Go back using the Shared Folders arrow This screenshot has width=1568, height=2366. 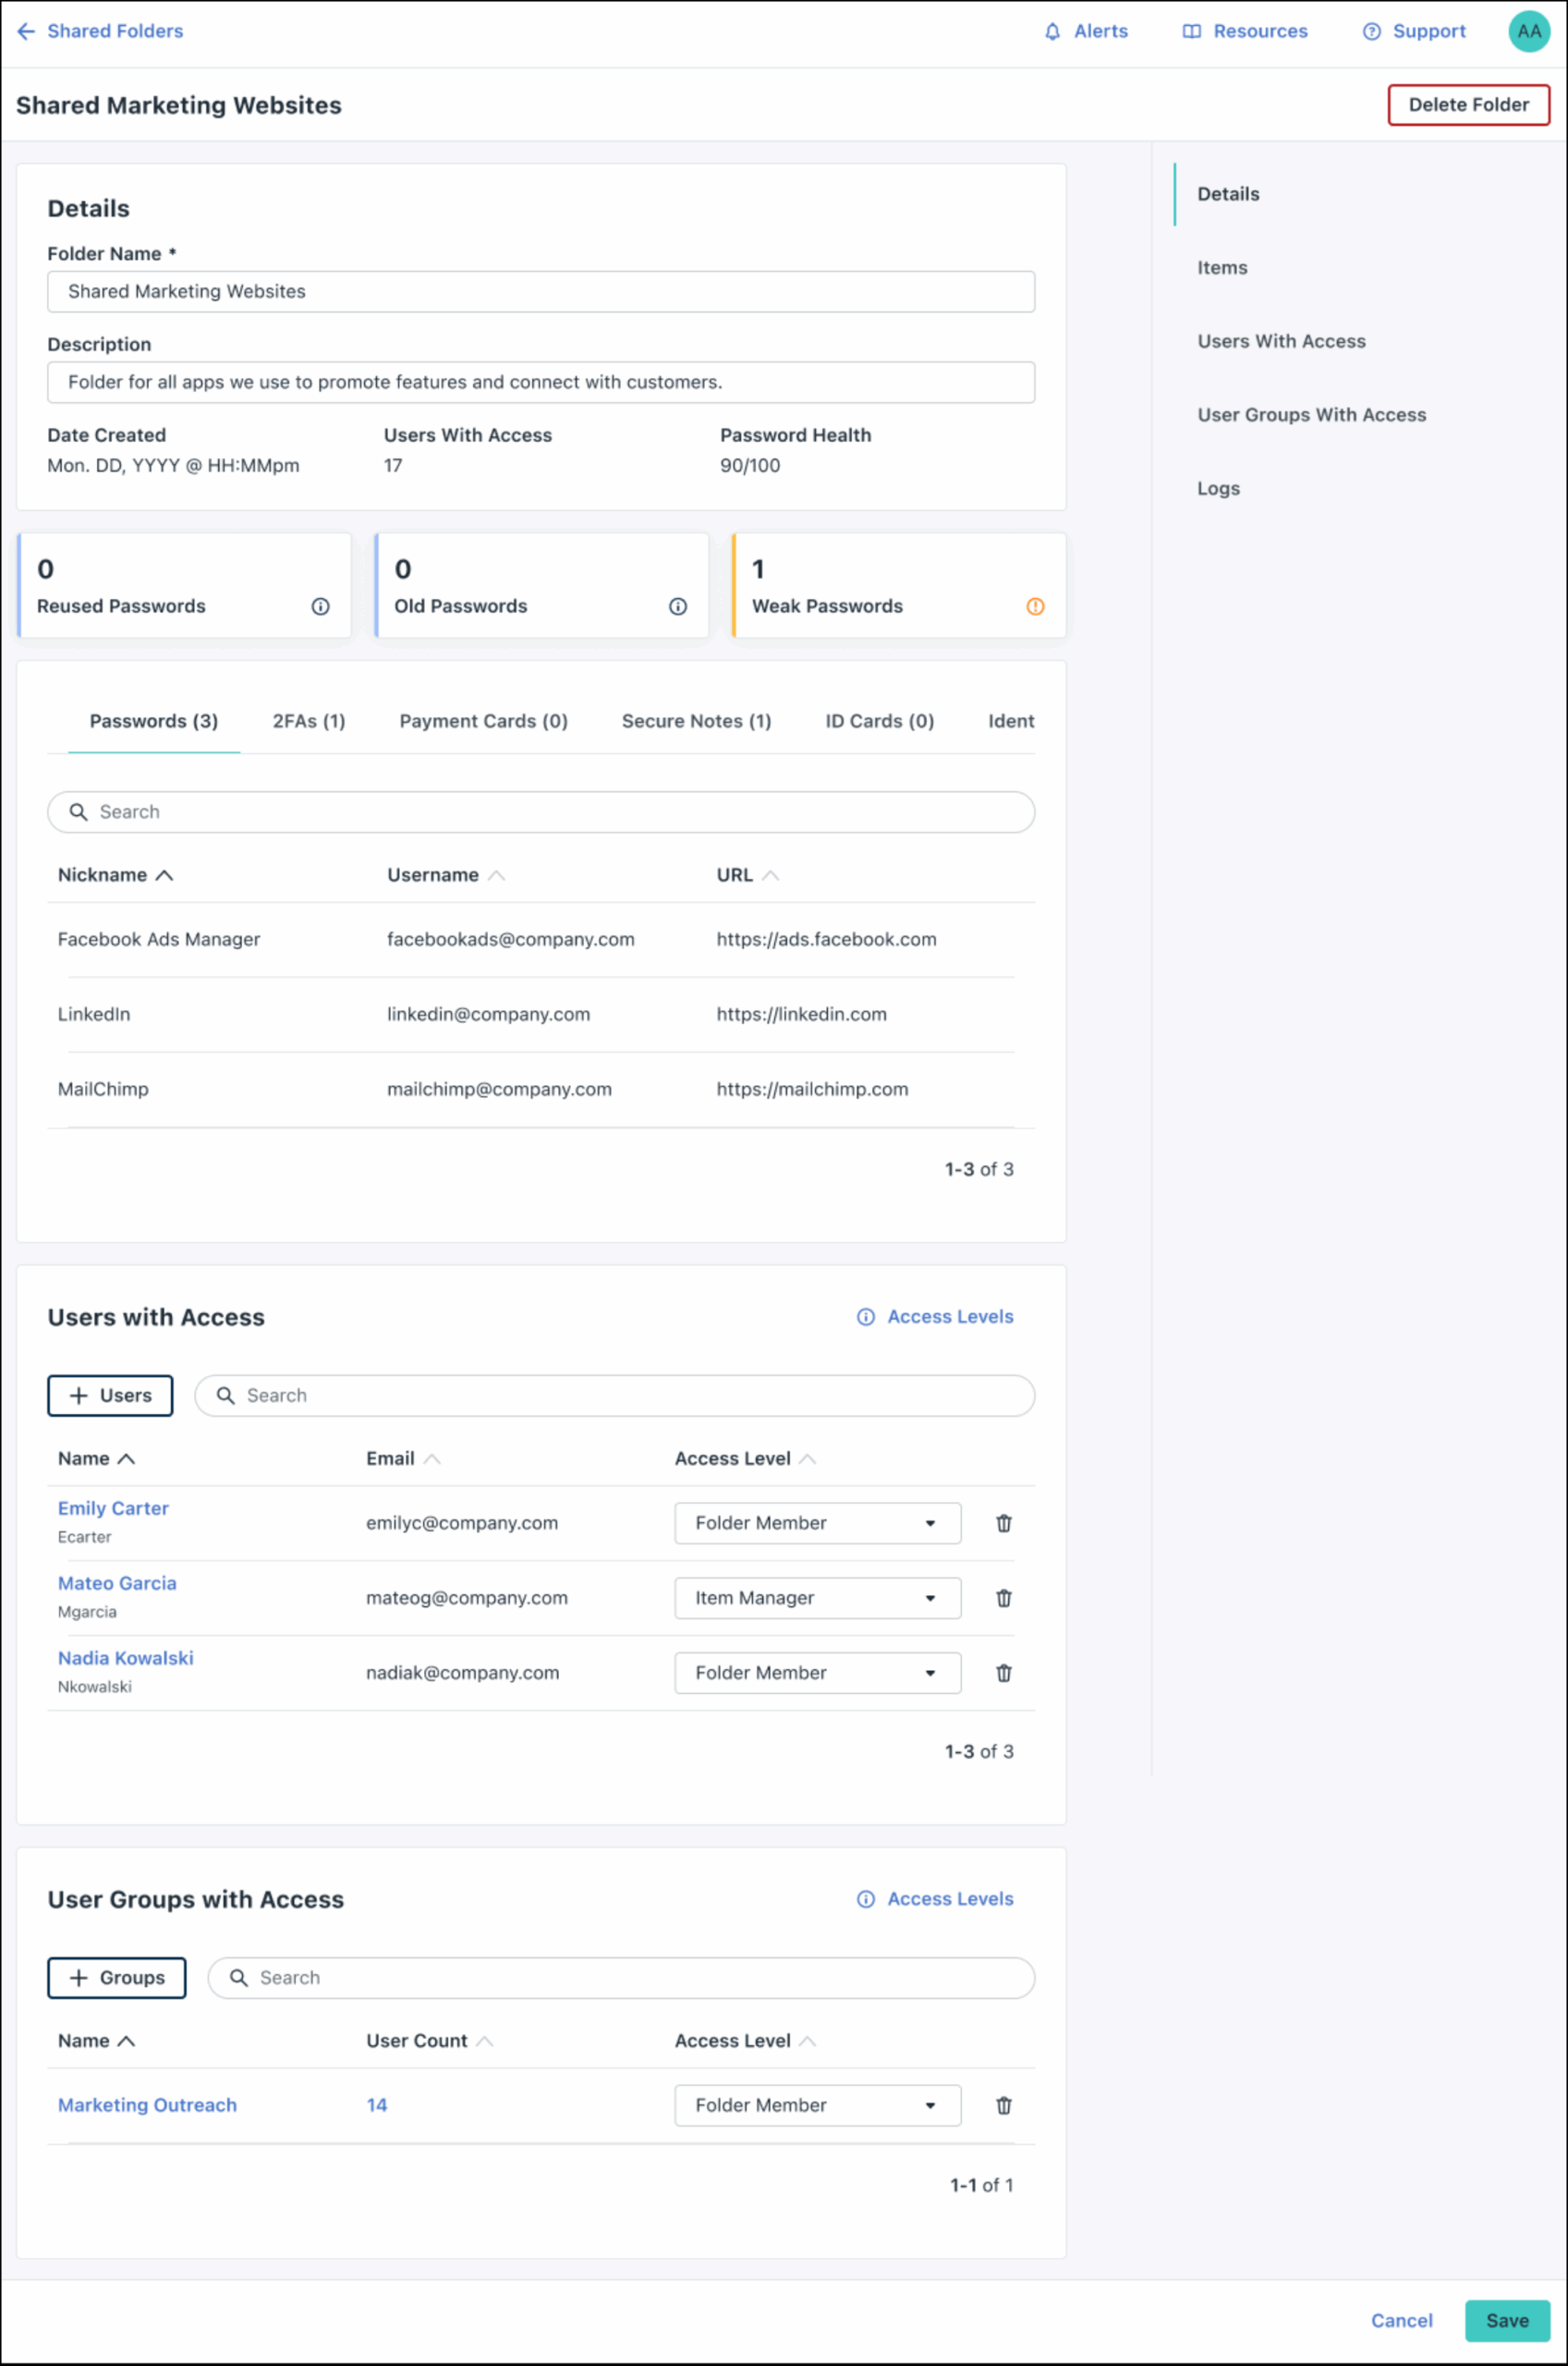click(x=25, y=31)
